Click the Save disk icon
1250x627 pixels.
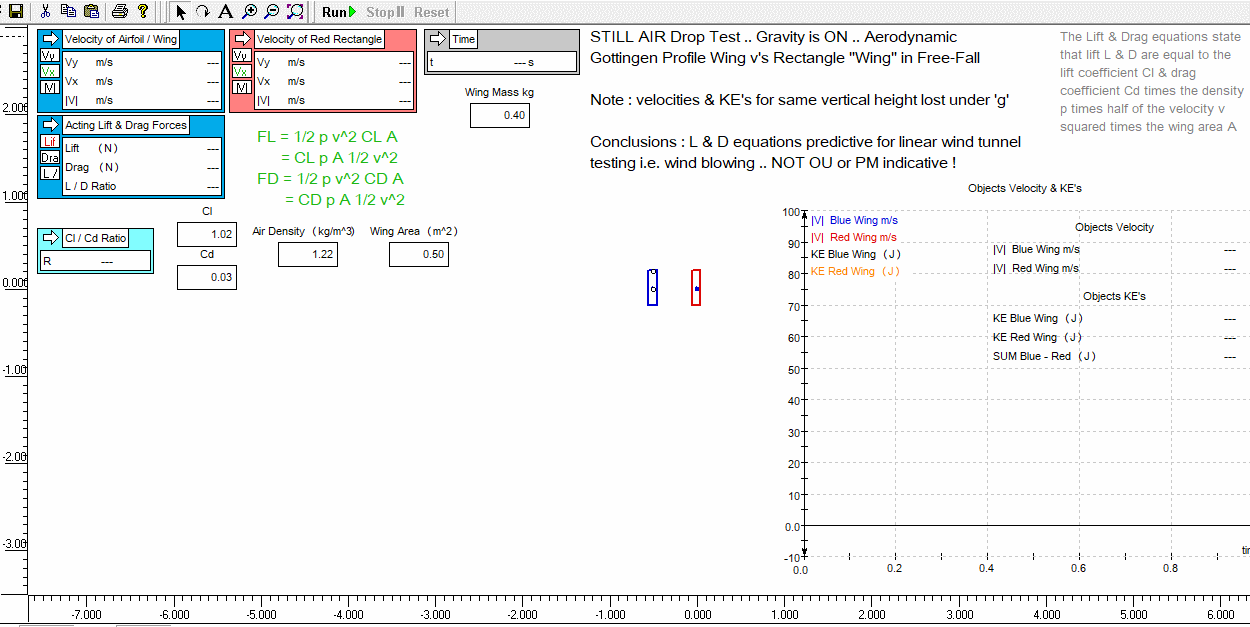(x=15, y=12)
